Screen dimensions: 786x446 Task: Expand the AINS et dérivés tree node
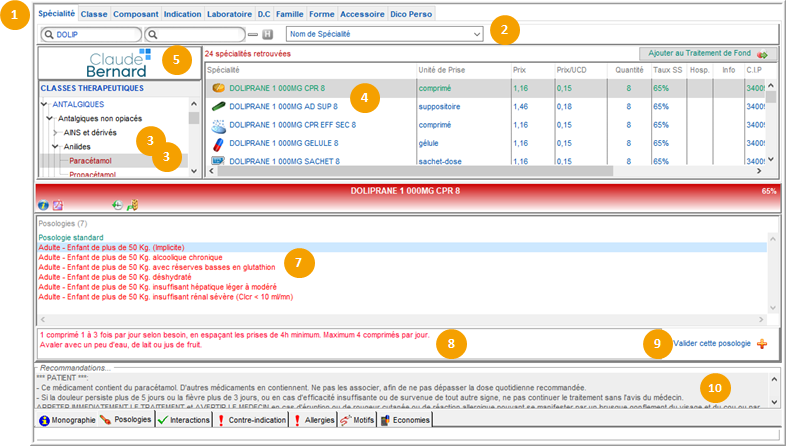tap(55, 132)
